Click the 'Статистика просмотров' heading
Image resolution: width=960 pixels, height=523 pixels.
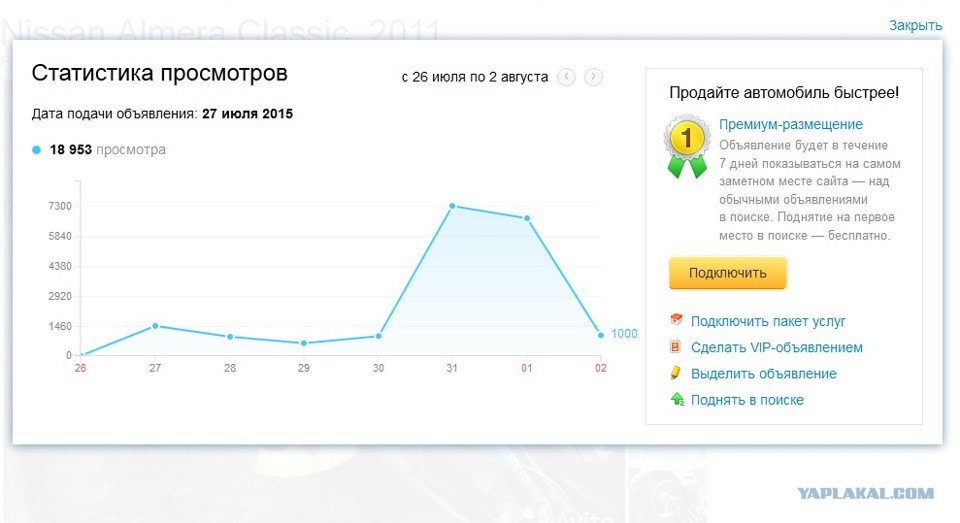(x=159, y=73)
